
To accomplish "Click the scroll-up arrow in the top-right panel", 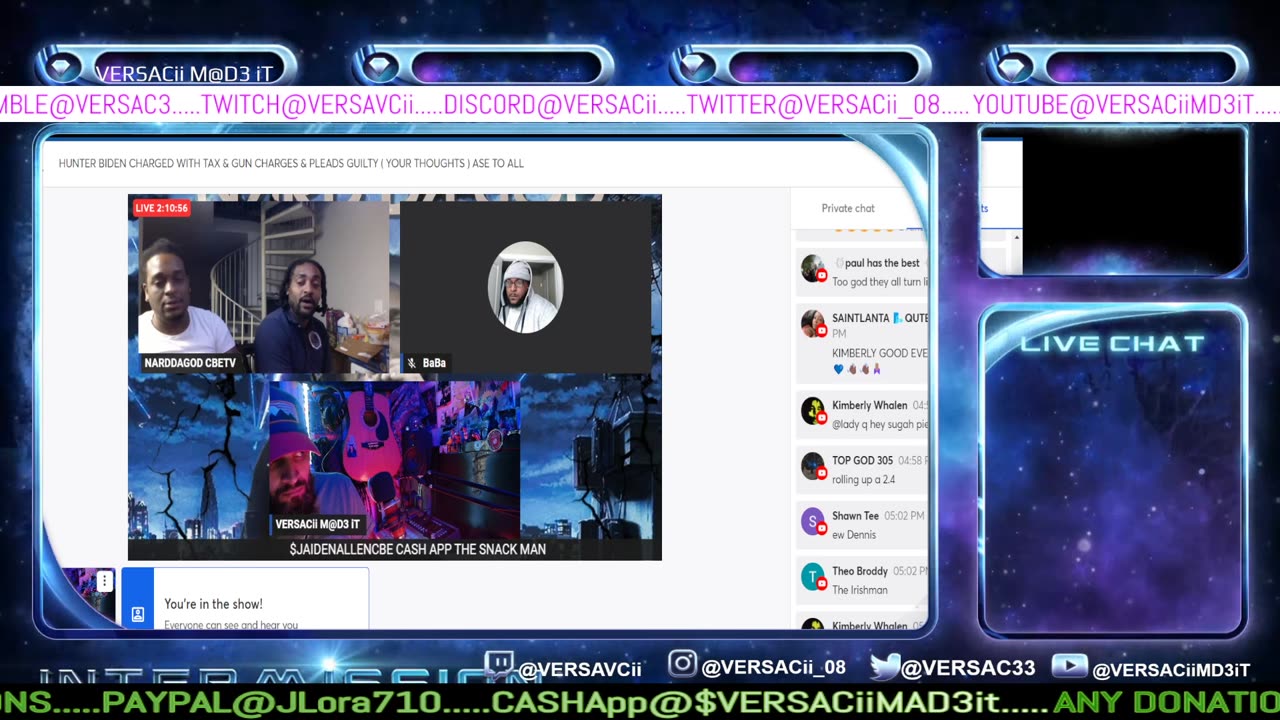I will 1017,238.
